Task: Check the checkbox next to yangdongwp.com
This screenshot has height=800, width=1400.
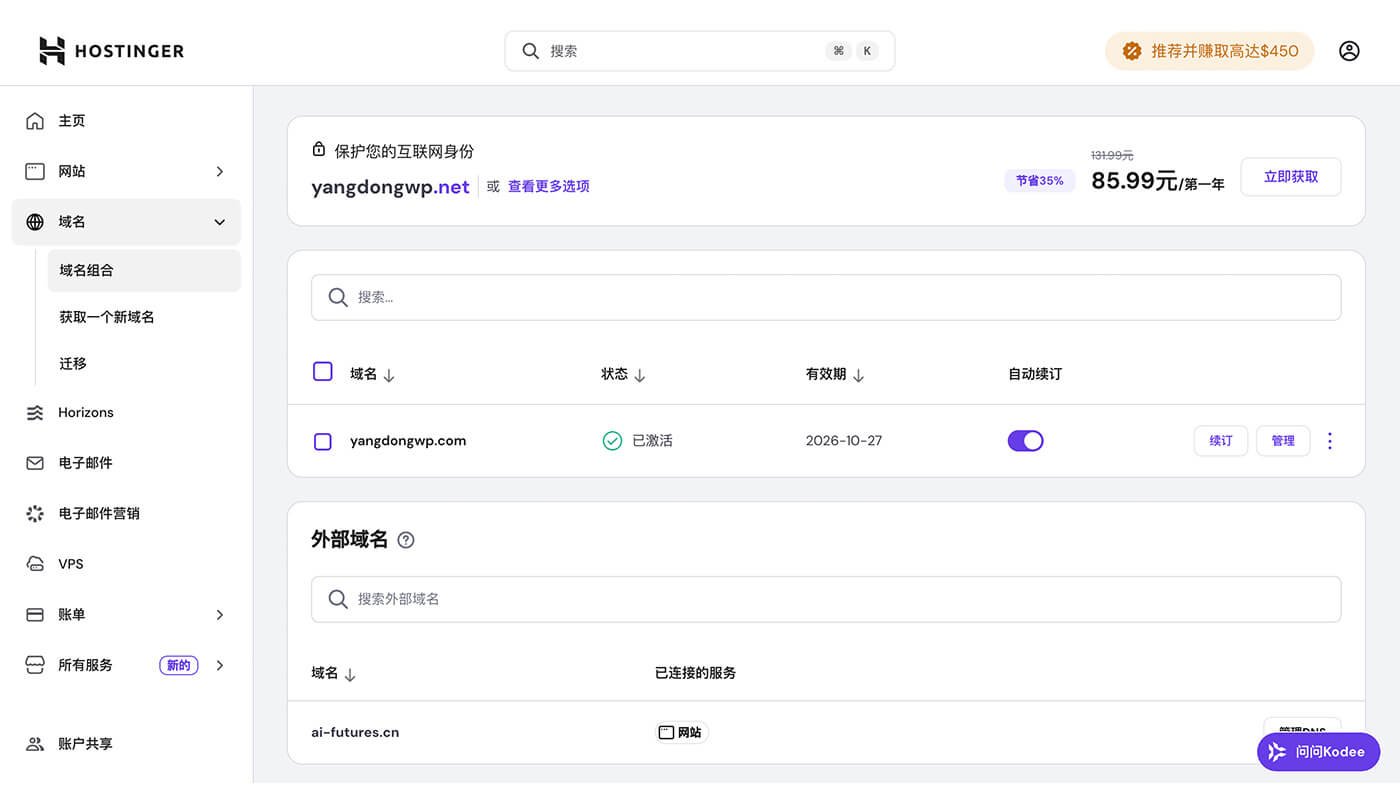Action: [x=322, y=440]
